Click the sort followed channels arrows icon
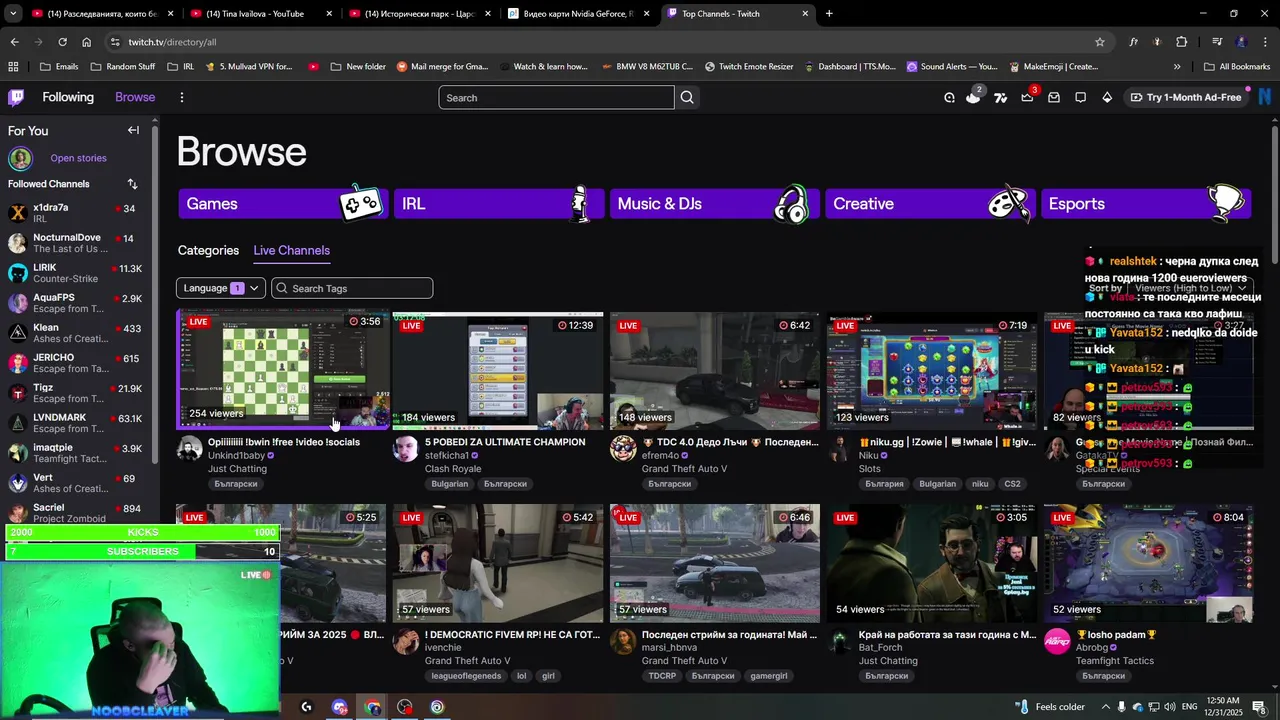The height and width of the screenshot is (720, 1280). point(132,184)
